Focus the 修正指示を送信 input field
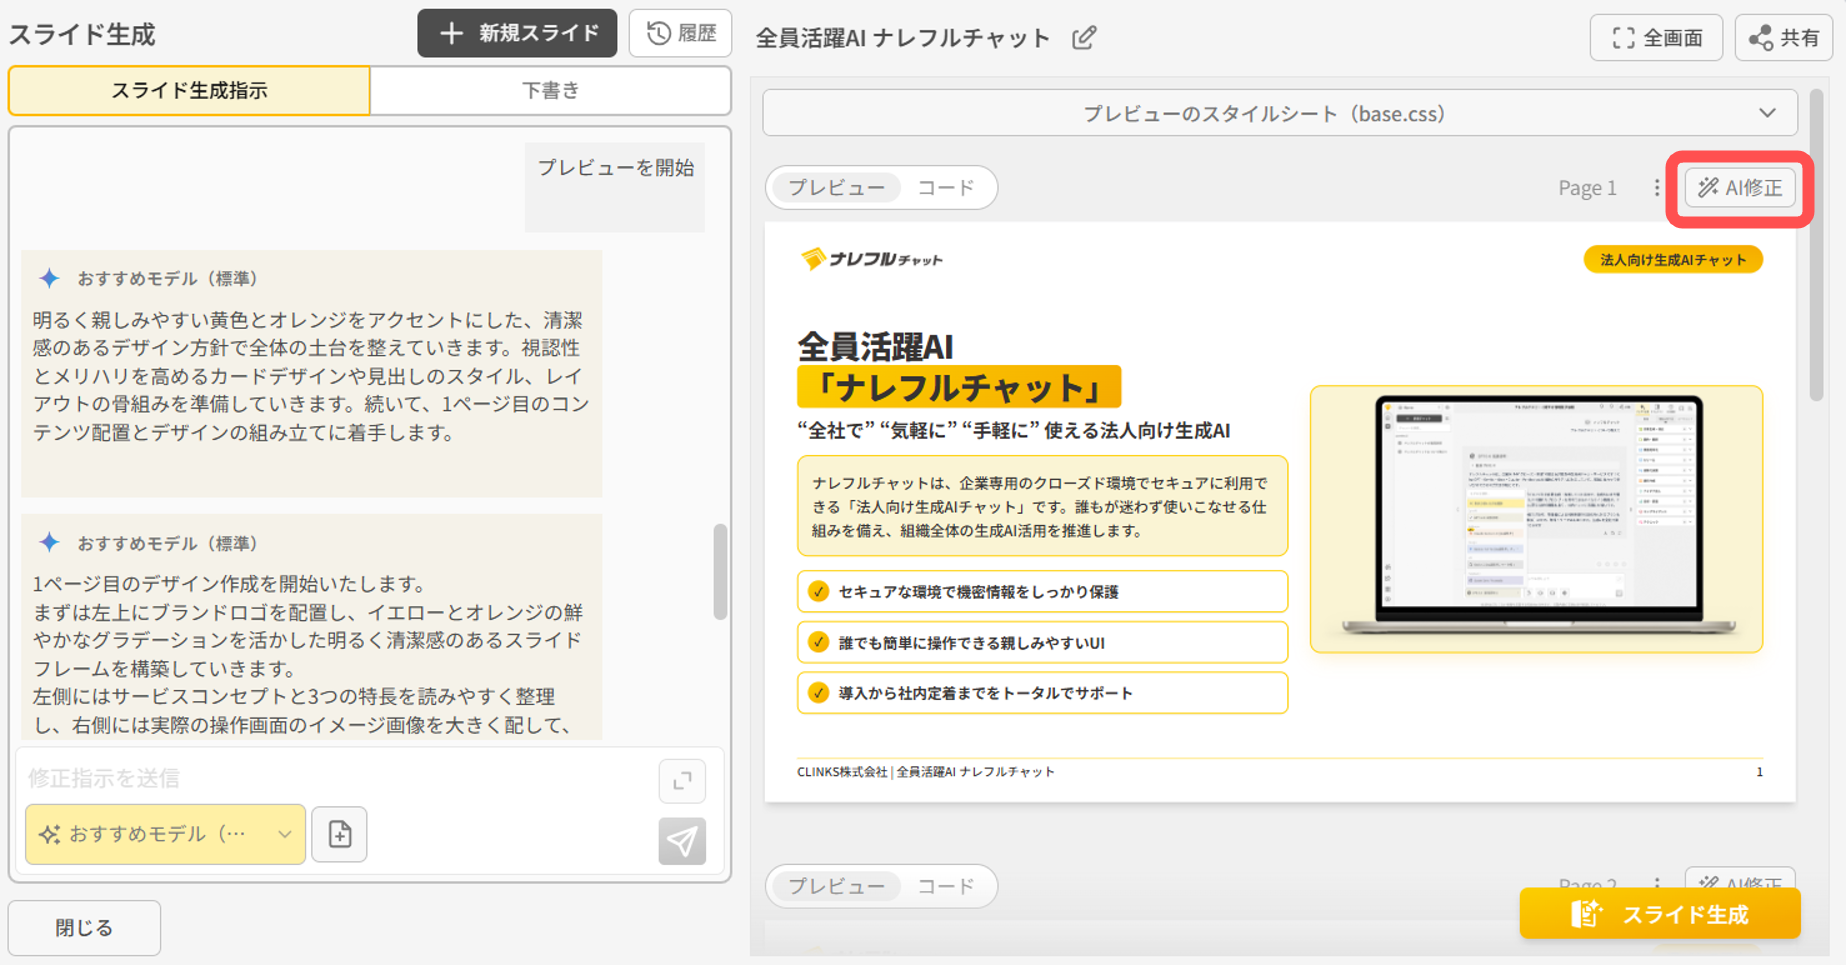Viewport: 1846px width, 965px height. tap(335, 777)
